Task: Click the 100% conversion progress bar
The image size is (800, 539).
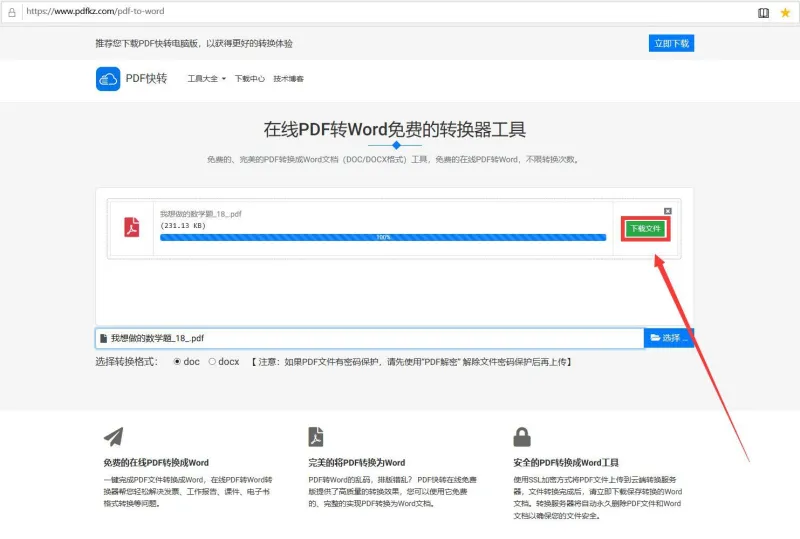Action: click(x=383, y=237)
